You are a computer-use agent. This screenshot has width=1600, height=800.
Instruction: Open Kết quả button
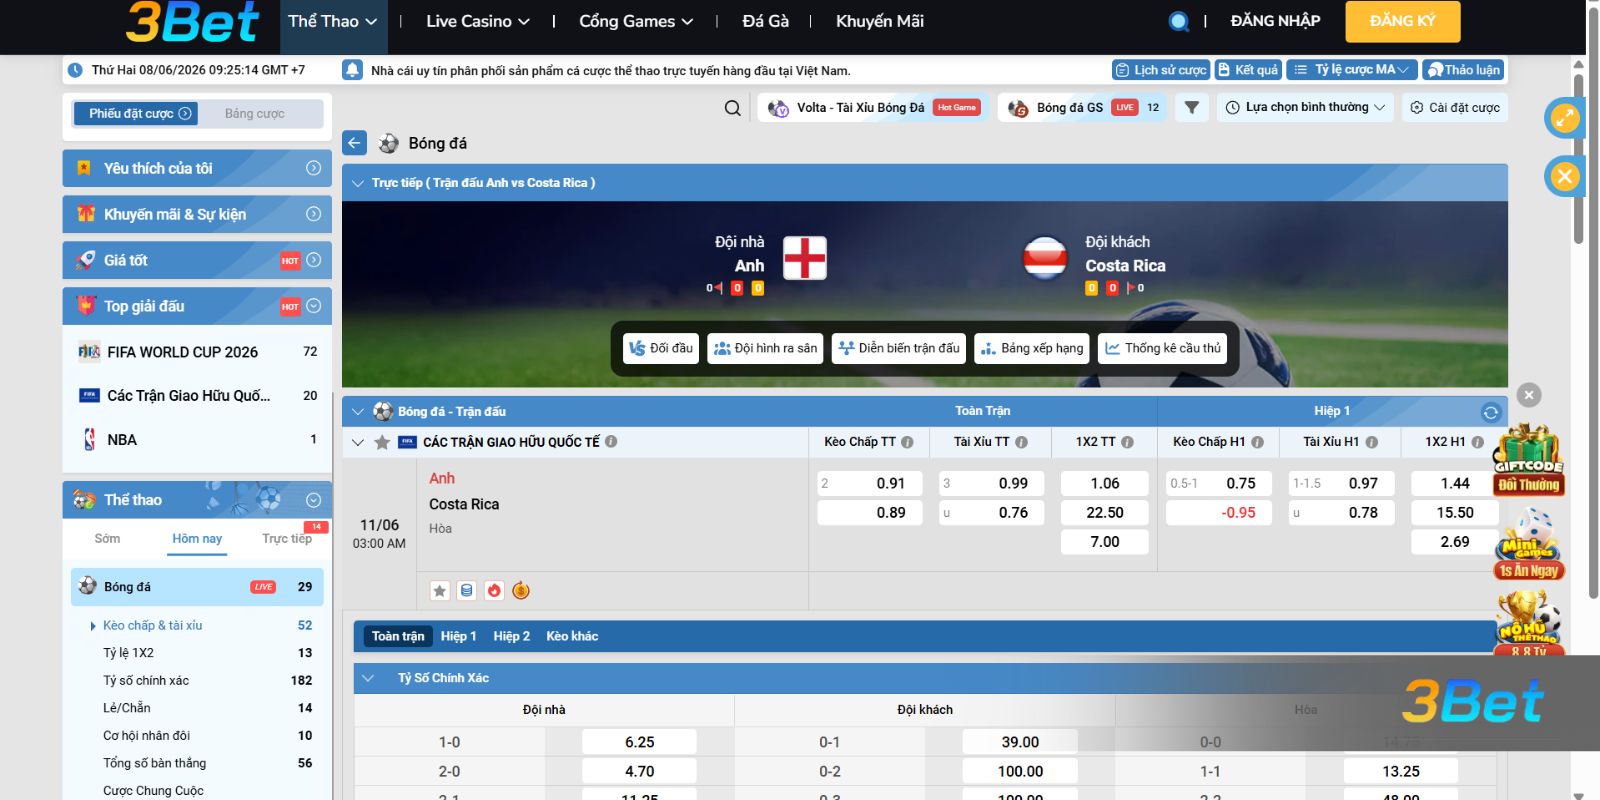coord(1248,70)
